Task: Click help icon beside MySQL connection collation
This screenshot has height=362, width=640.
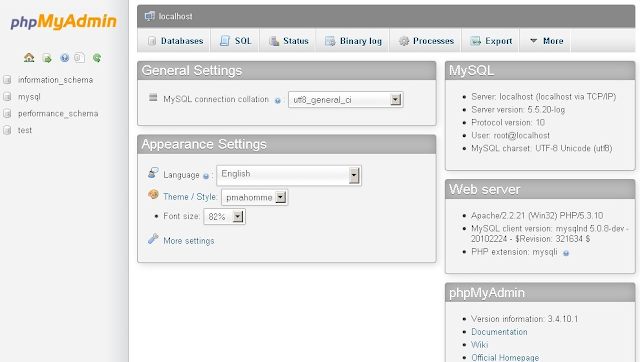Action: [x=278, y=100]
